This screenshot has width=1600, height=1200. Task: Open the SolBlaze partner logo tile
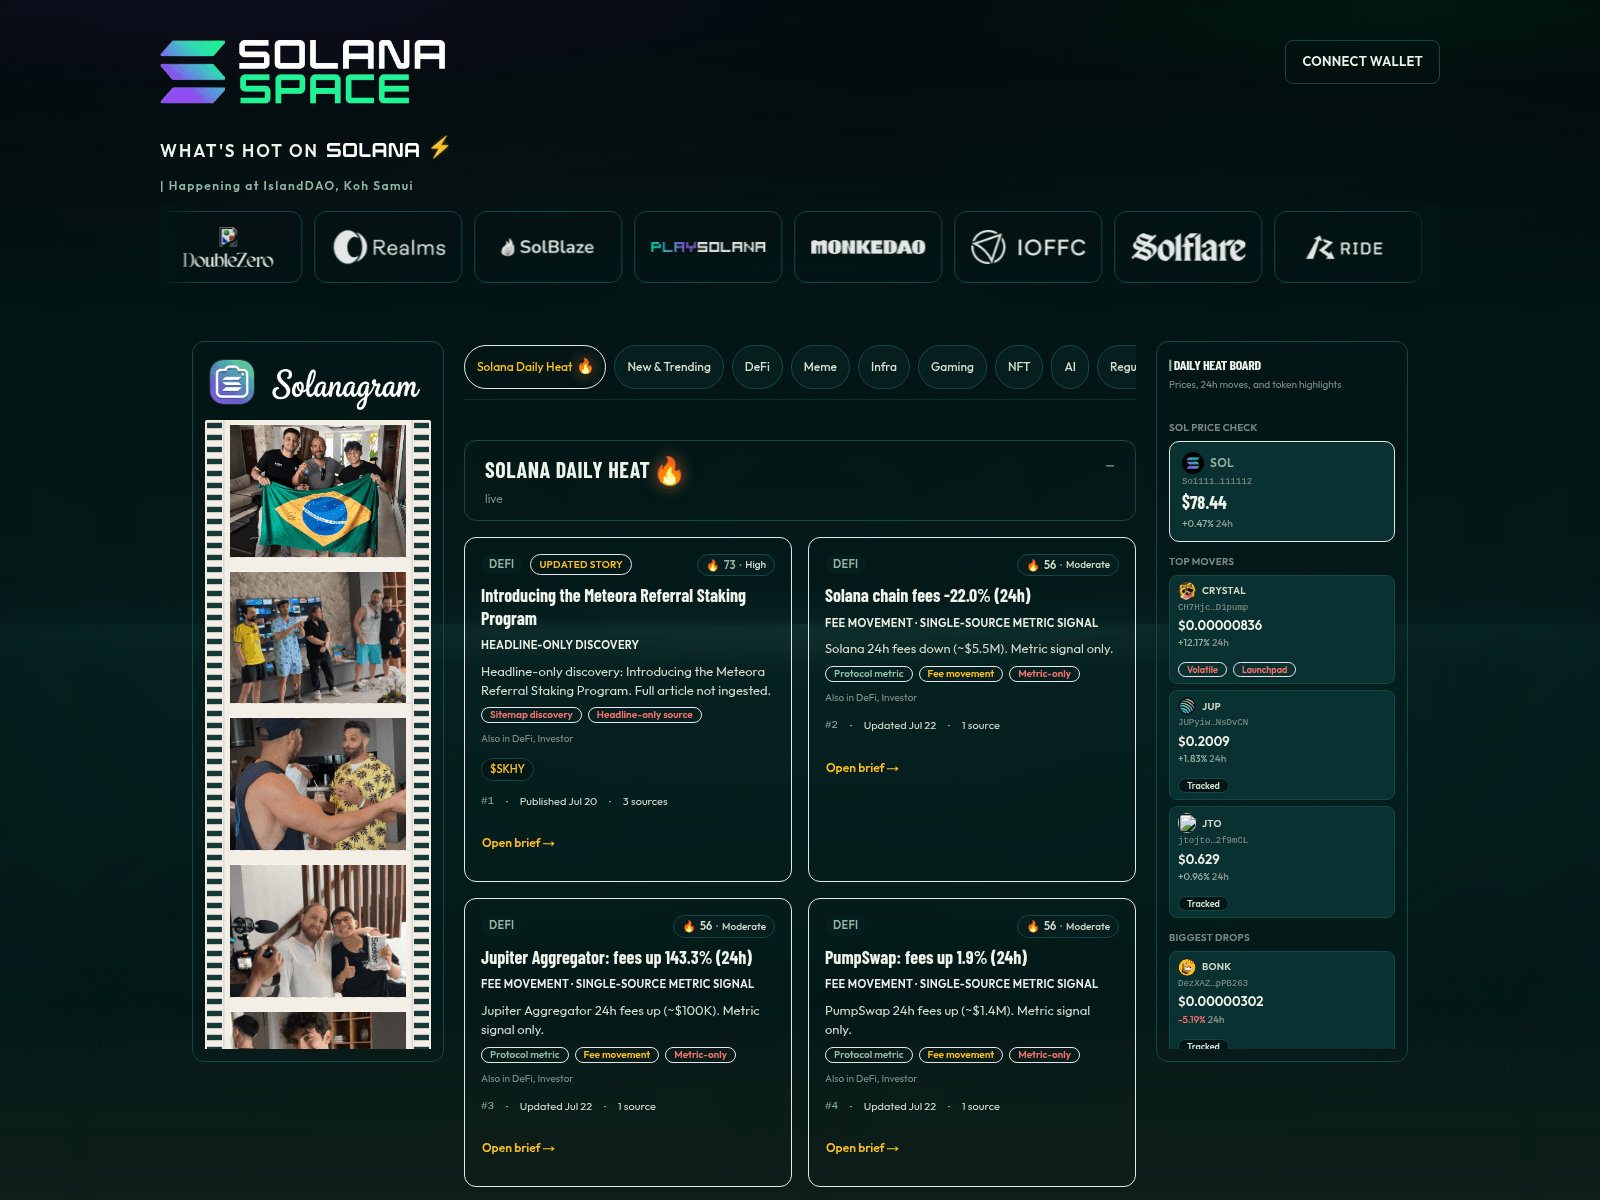tap(548, 247)
